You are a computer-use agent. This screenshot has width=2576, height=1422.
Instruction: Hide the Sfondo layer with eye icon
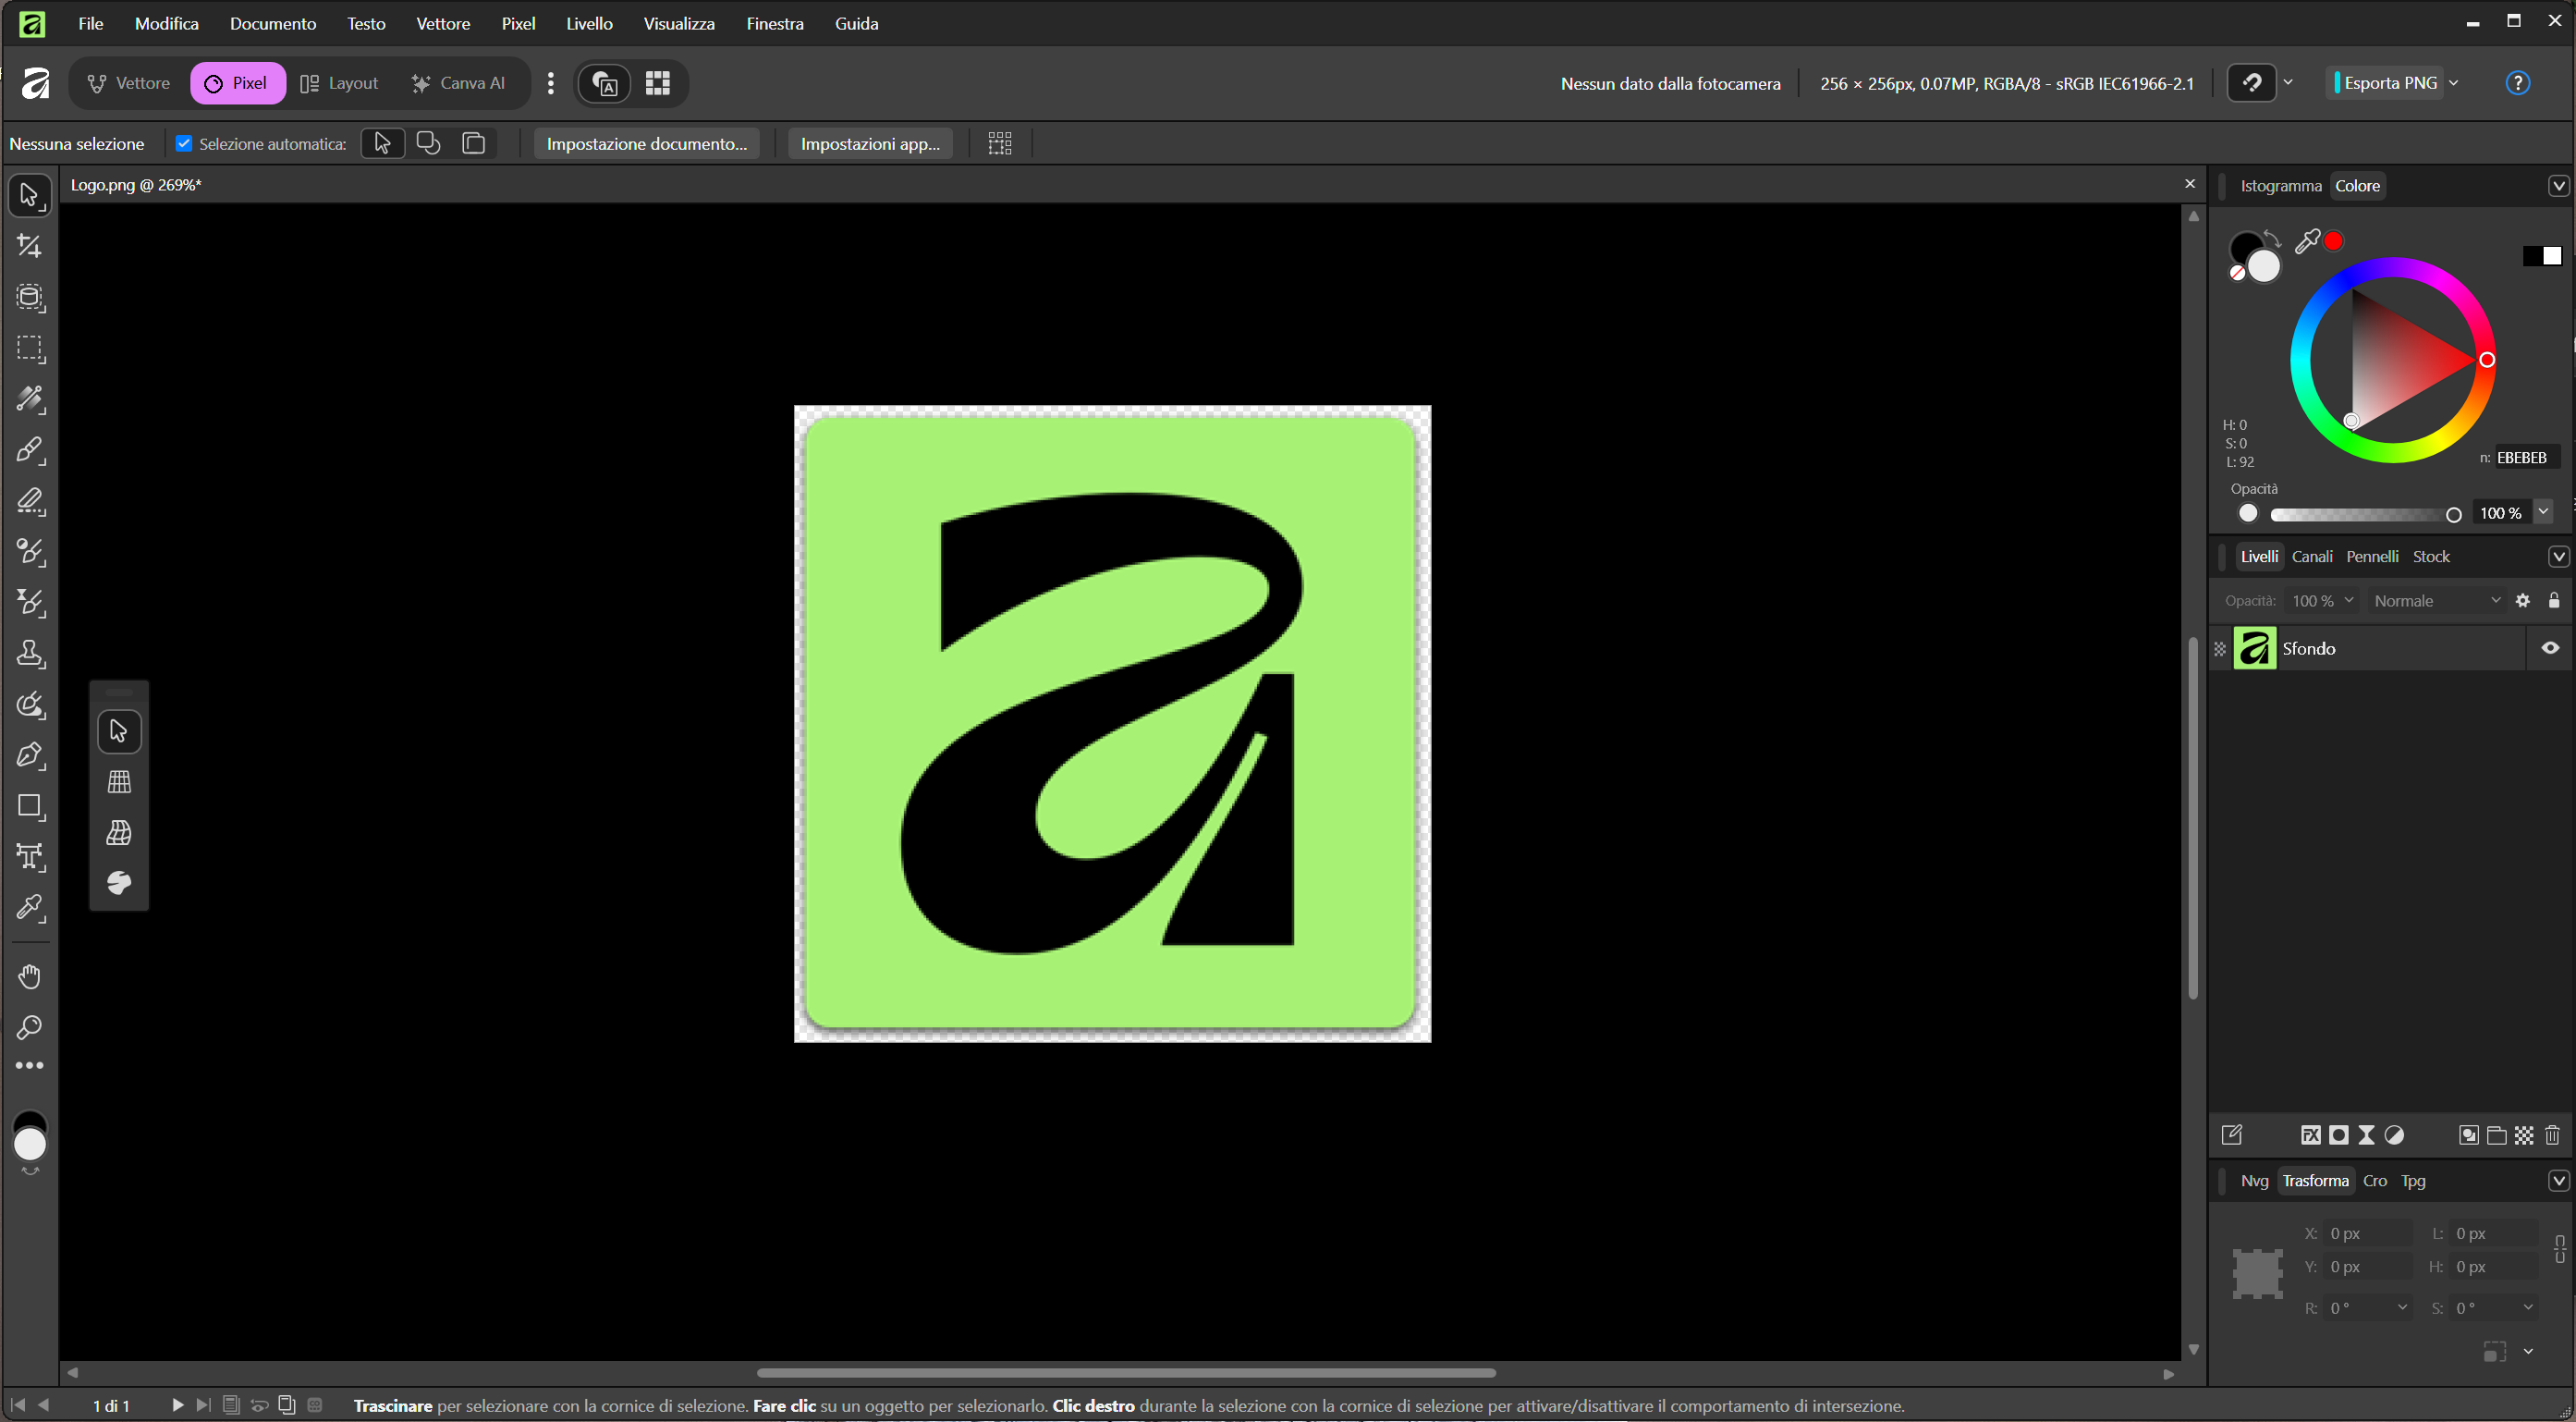pyautogui.click(x=2551, y=648)
